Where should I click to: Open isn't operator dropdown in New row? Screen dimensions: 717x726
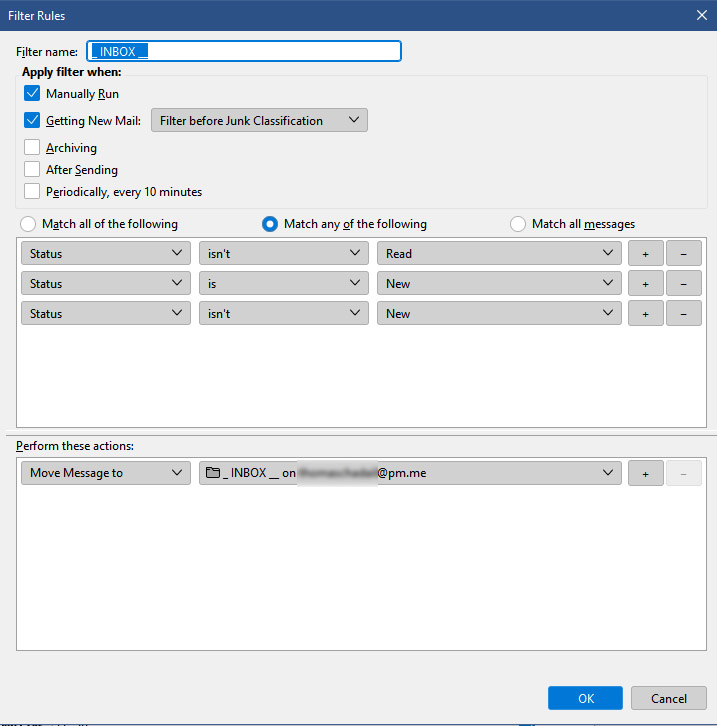284,313
